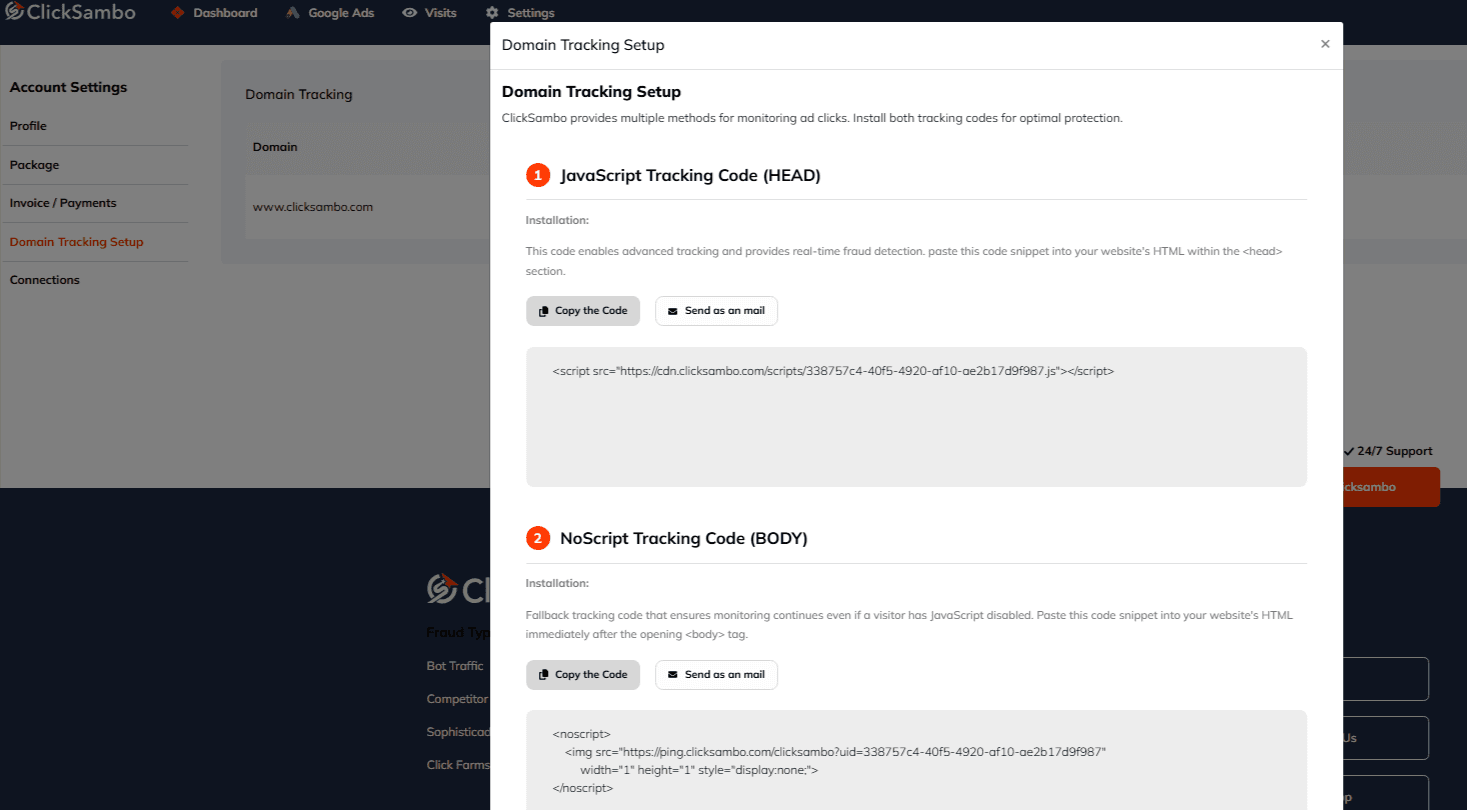Copy the NoScript BODY tracking code
Image resolution: width=1467 pixels, height=810 pixels.
pos(582,675)
